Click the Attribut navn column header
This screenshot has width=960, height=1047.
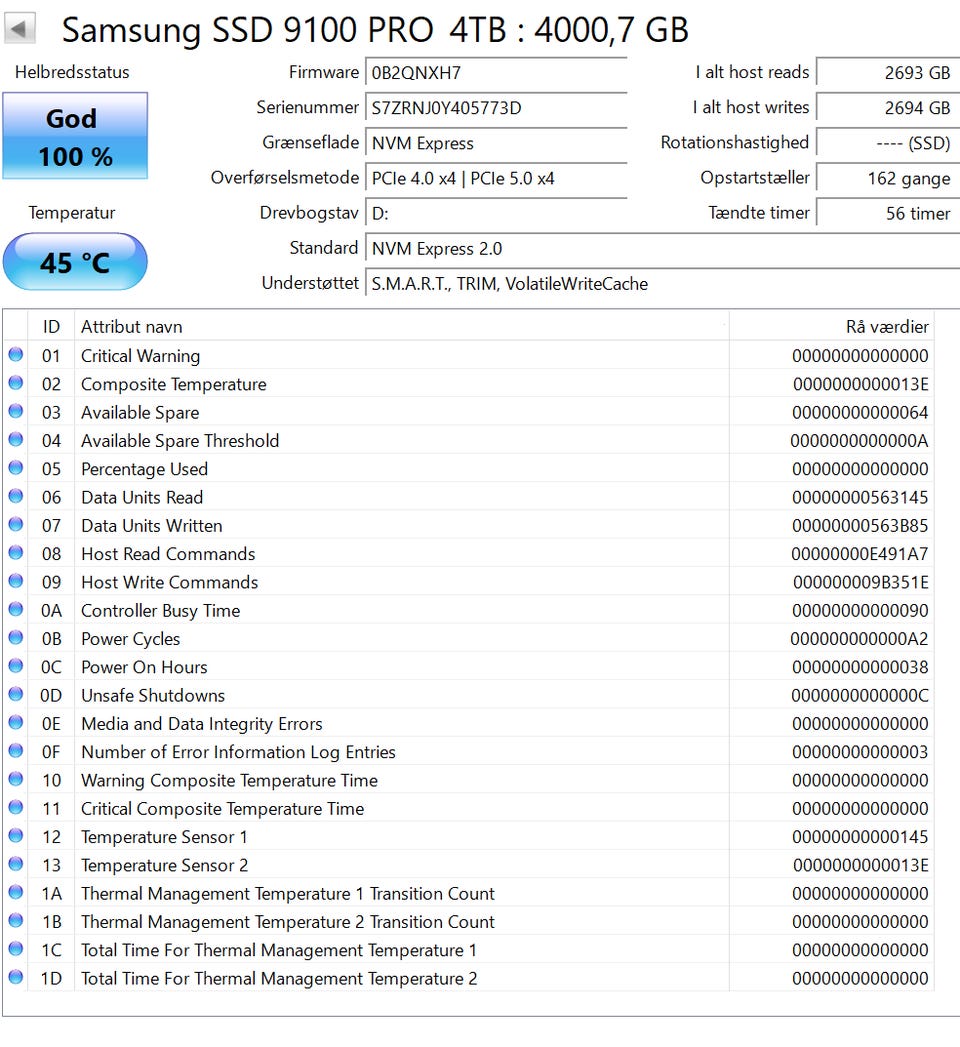(401, 327)
